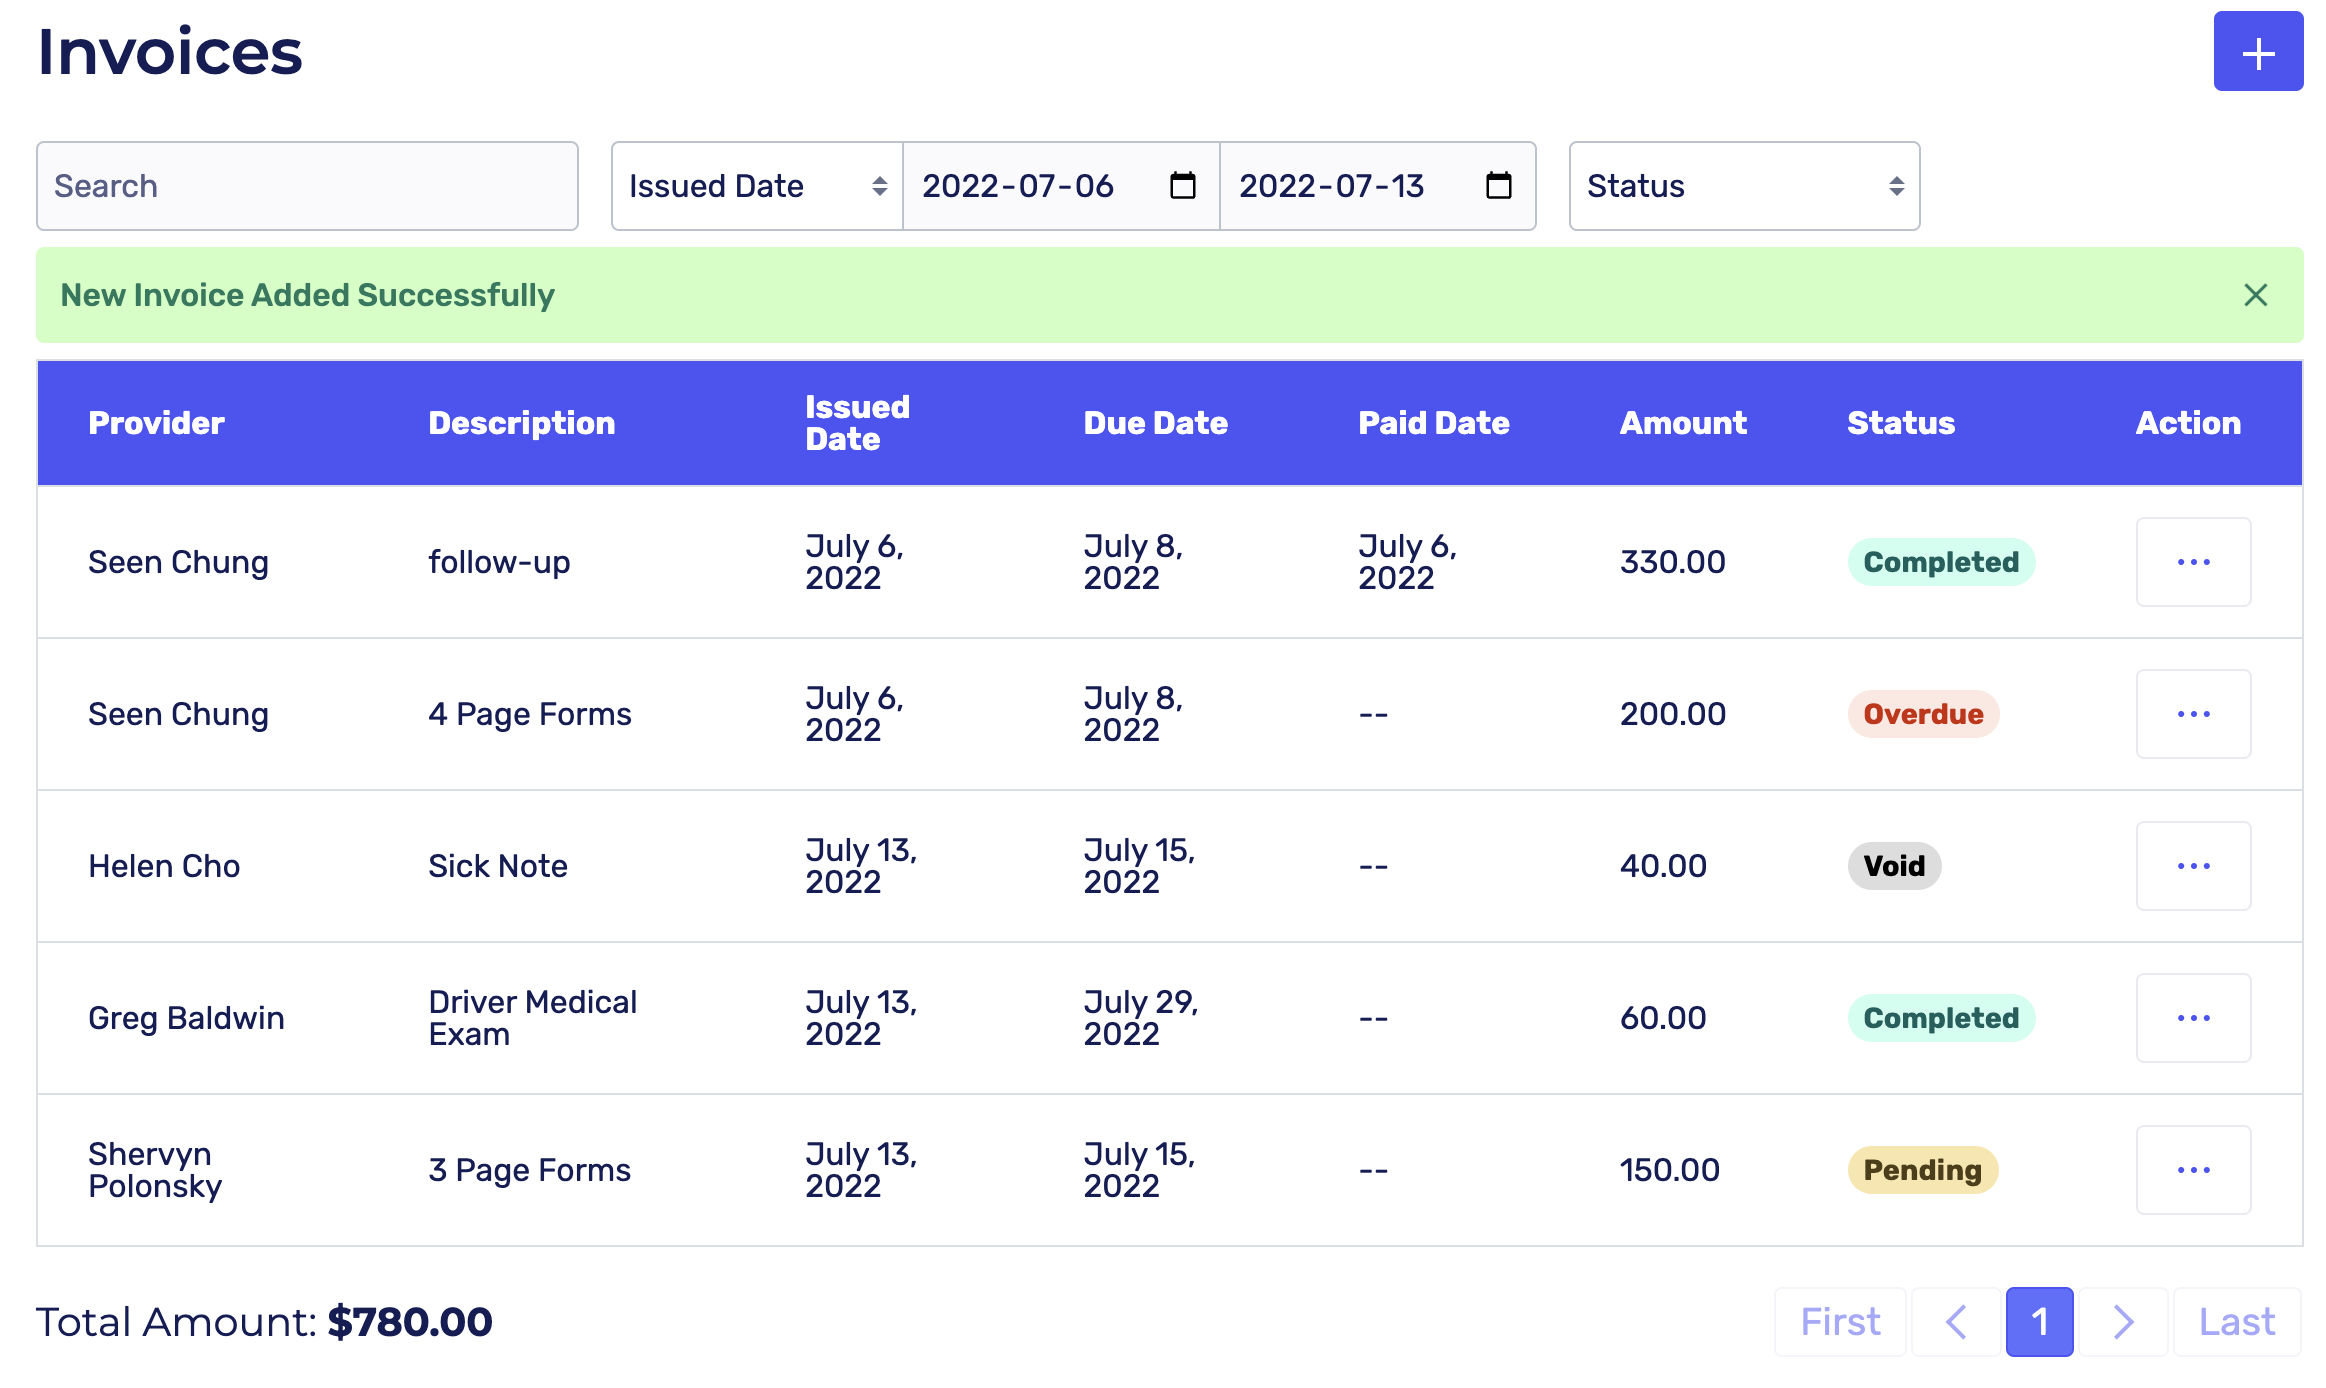
Task: Open the actions menu for Seen Chung's follow-up invoice
Action: tap(2193, 562)
